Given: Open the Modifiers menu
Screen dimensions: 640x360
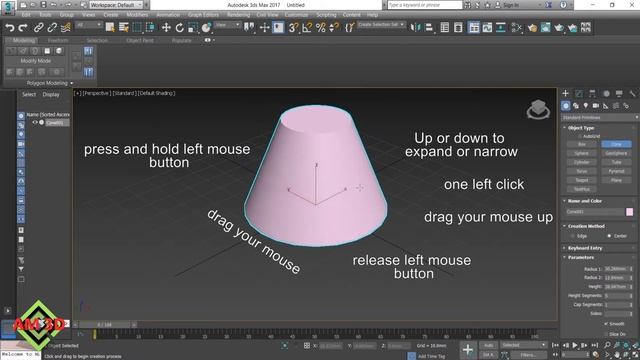Looking at the screenshot, I should [137, 15].
